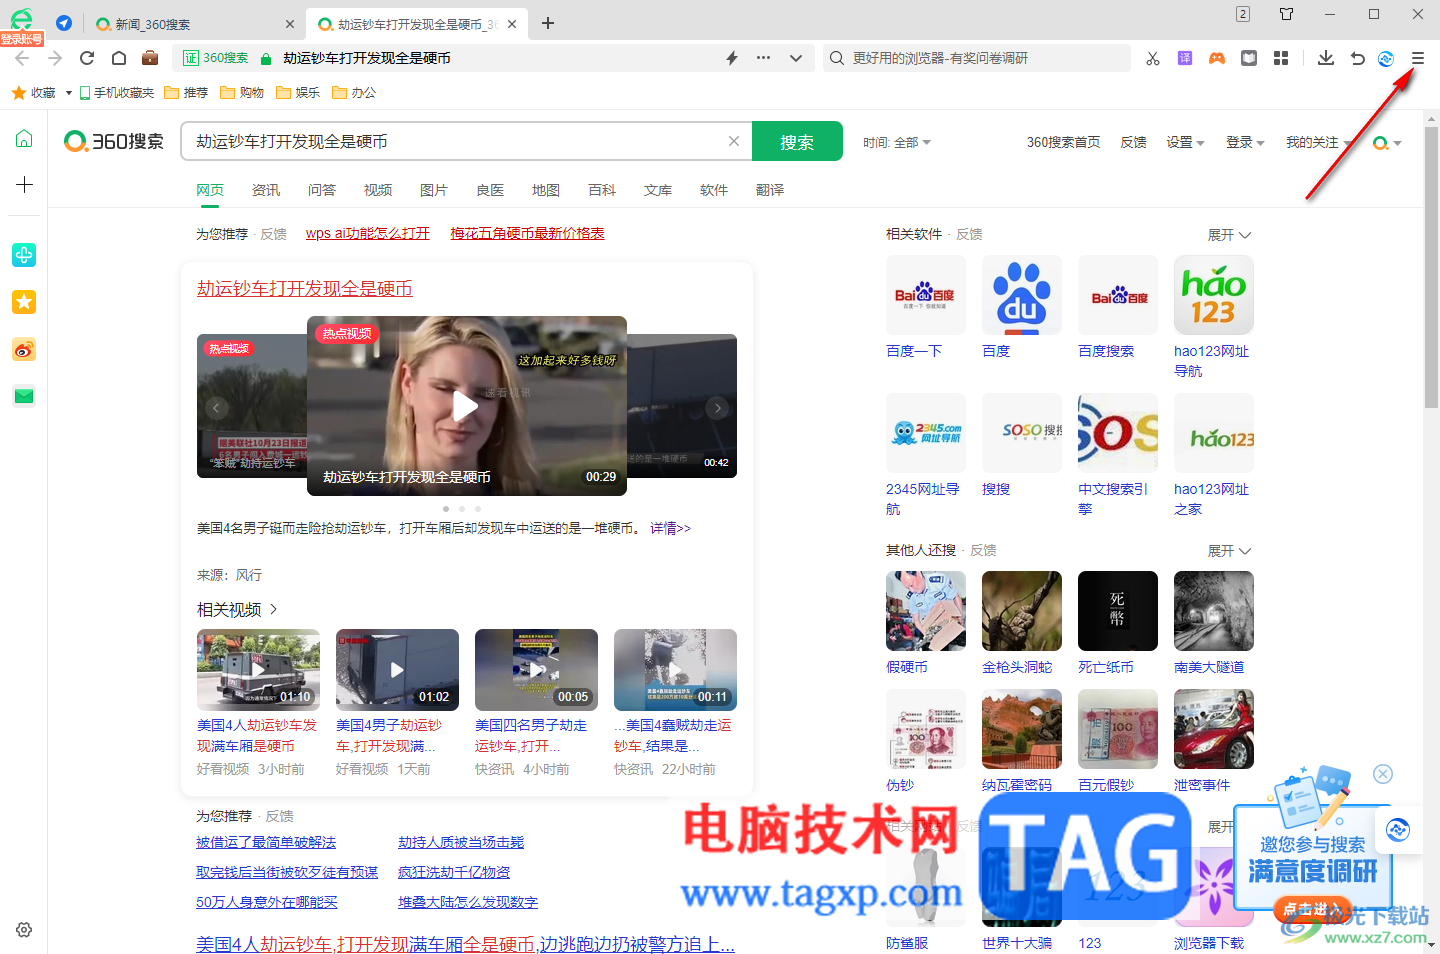Select the 视频 search tab

pos(378,190)
